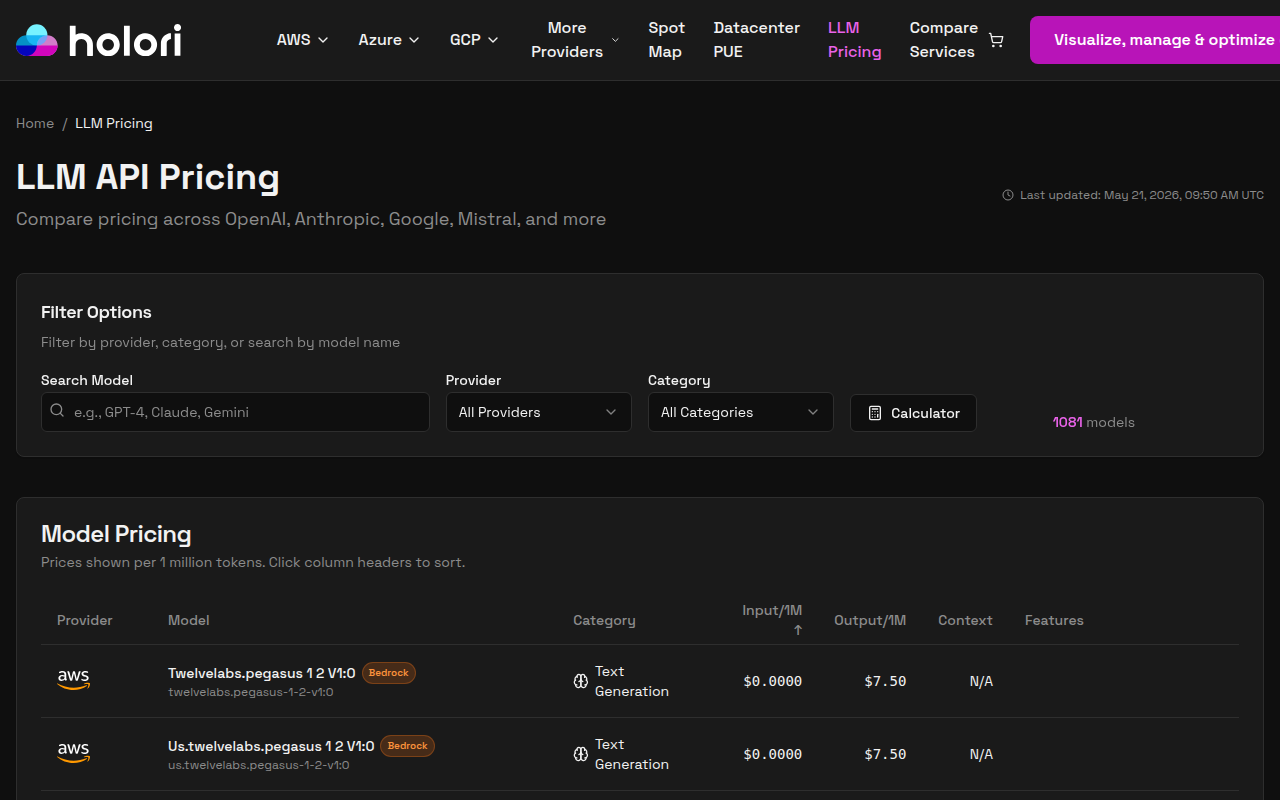Click N/A context in Twelvelabs.pegasus row

[x=981, y=681]
